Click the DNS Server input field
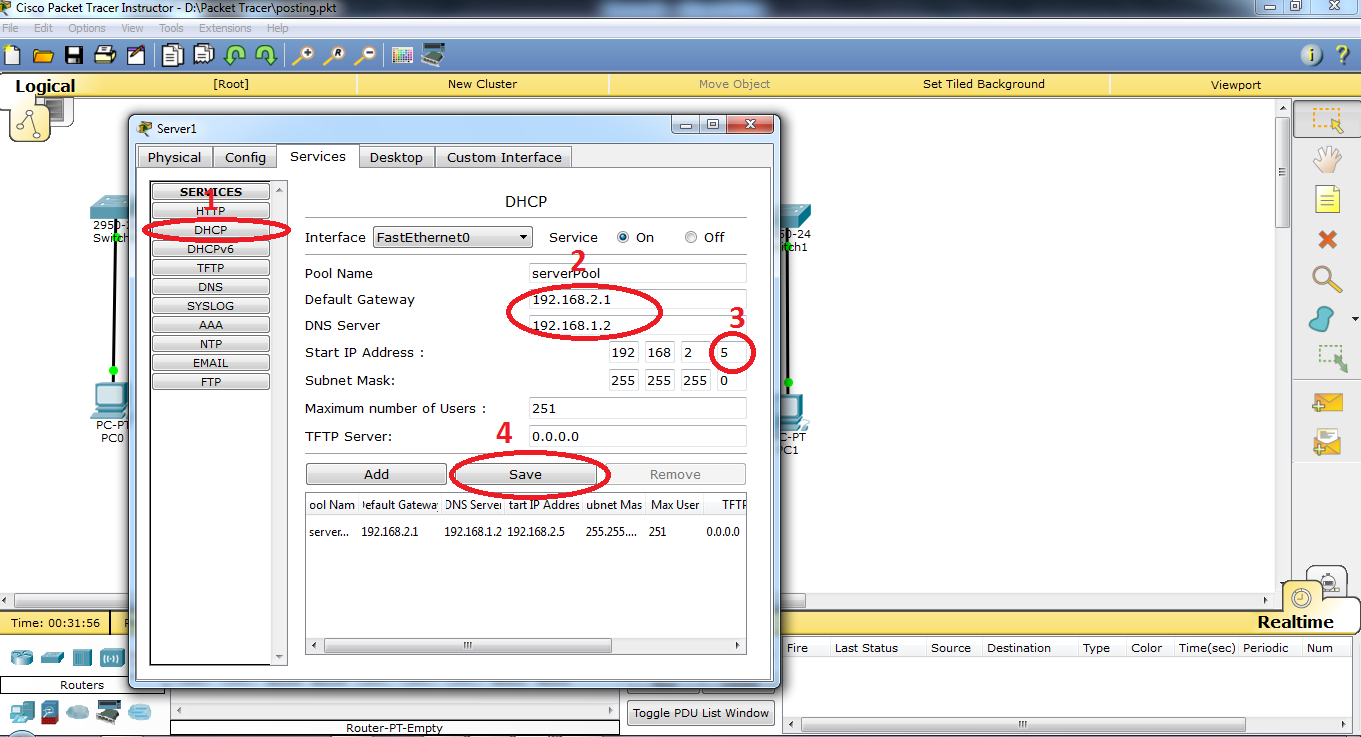 638,325
